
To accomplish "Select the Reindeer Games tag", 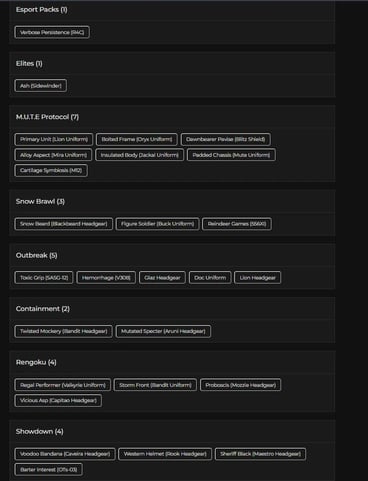I will (x=237, y=224).
